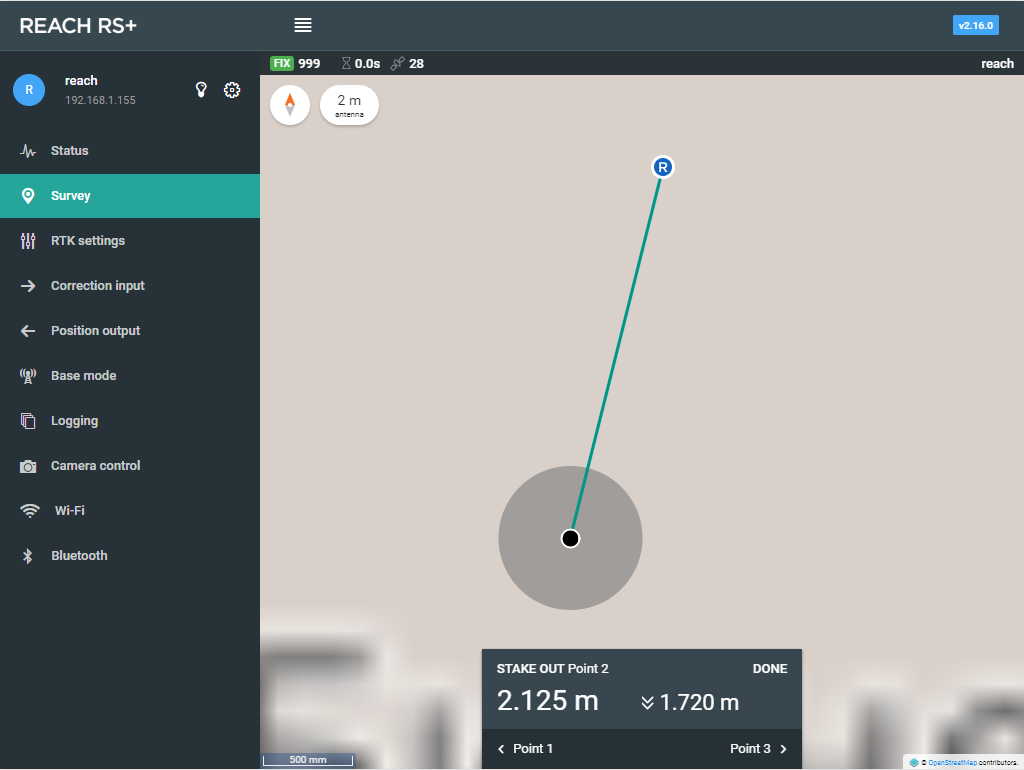Viewport: 1024px width, 770px height.
Task: Click the compass north button
Action: coord(290,104)
